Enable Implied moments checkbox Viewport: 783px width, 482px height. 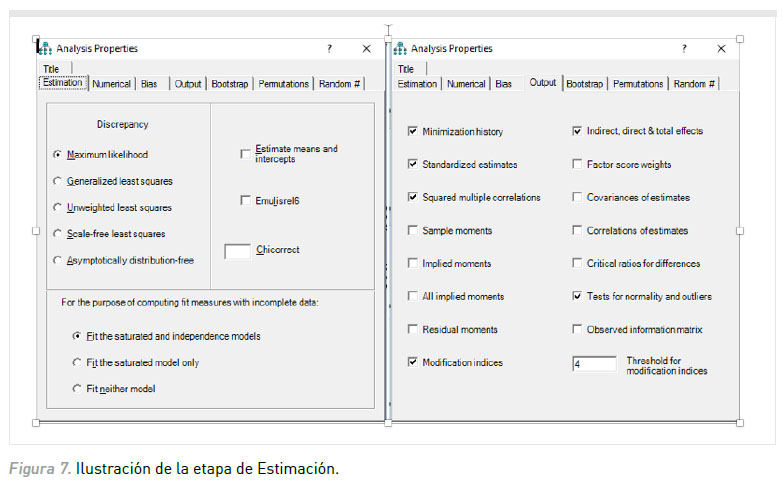click(412, 263)
